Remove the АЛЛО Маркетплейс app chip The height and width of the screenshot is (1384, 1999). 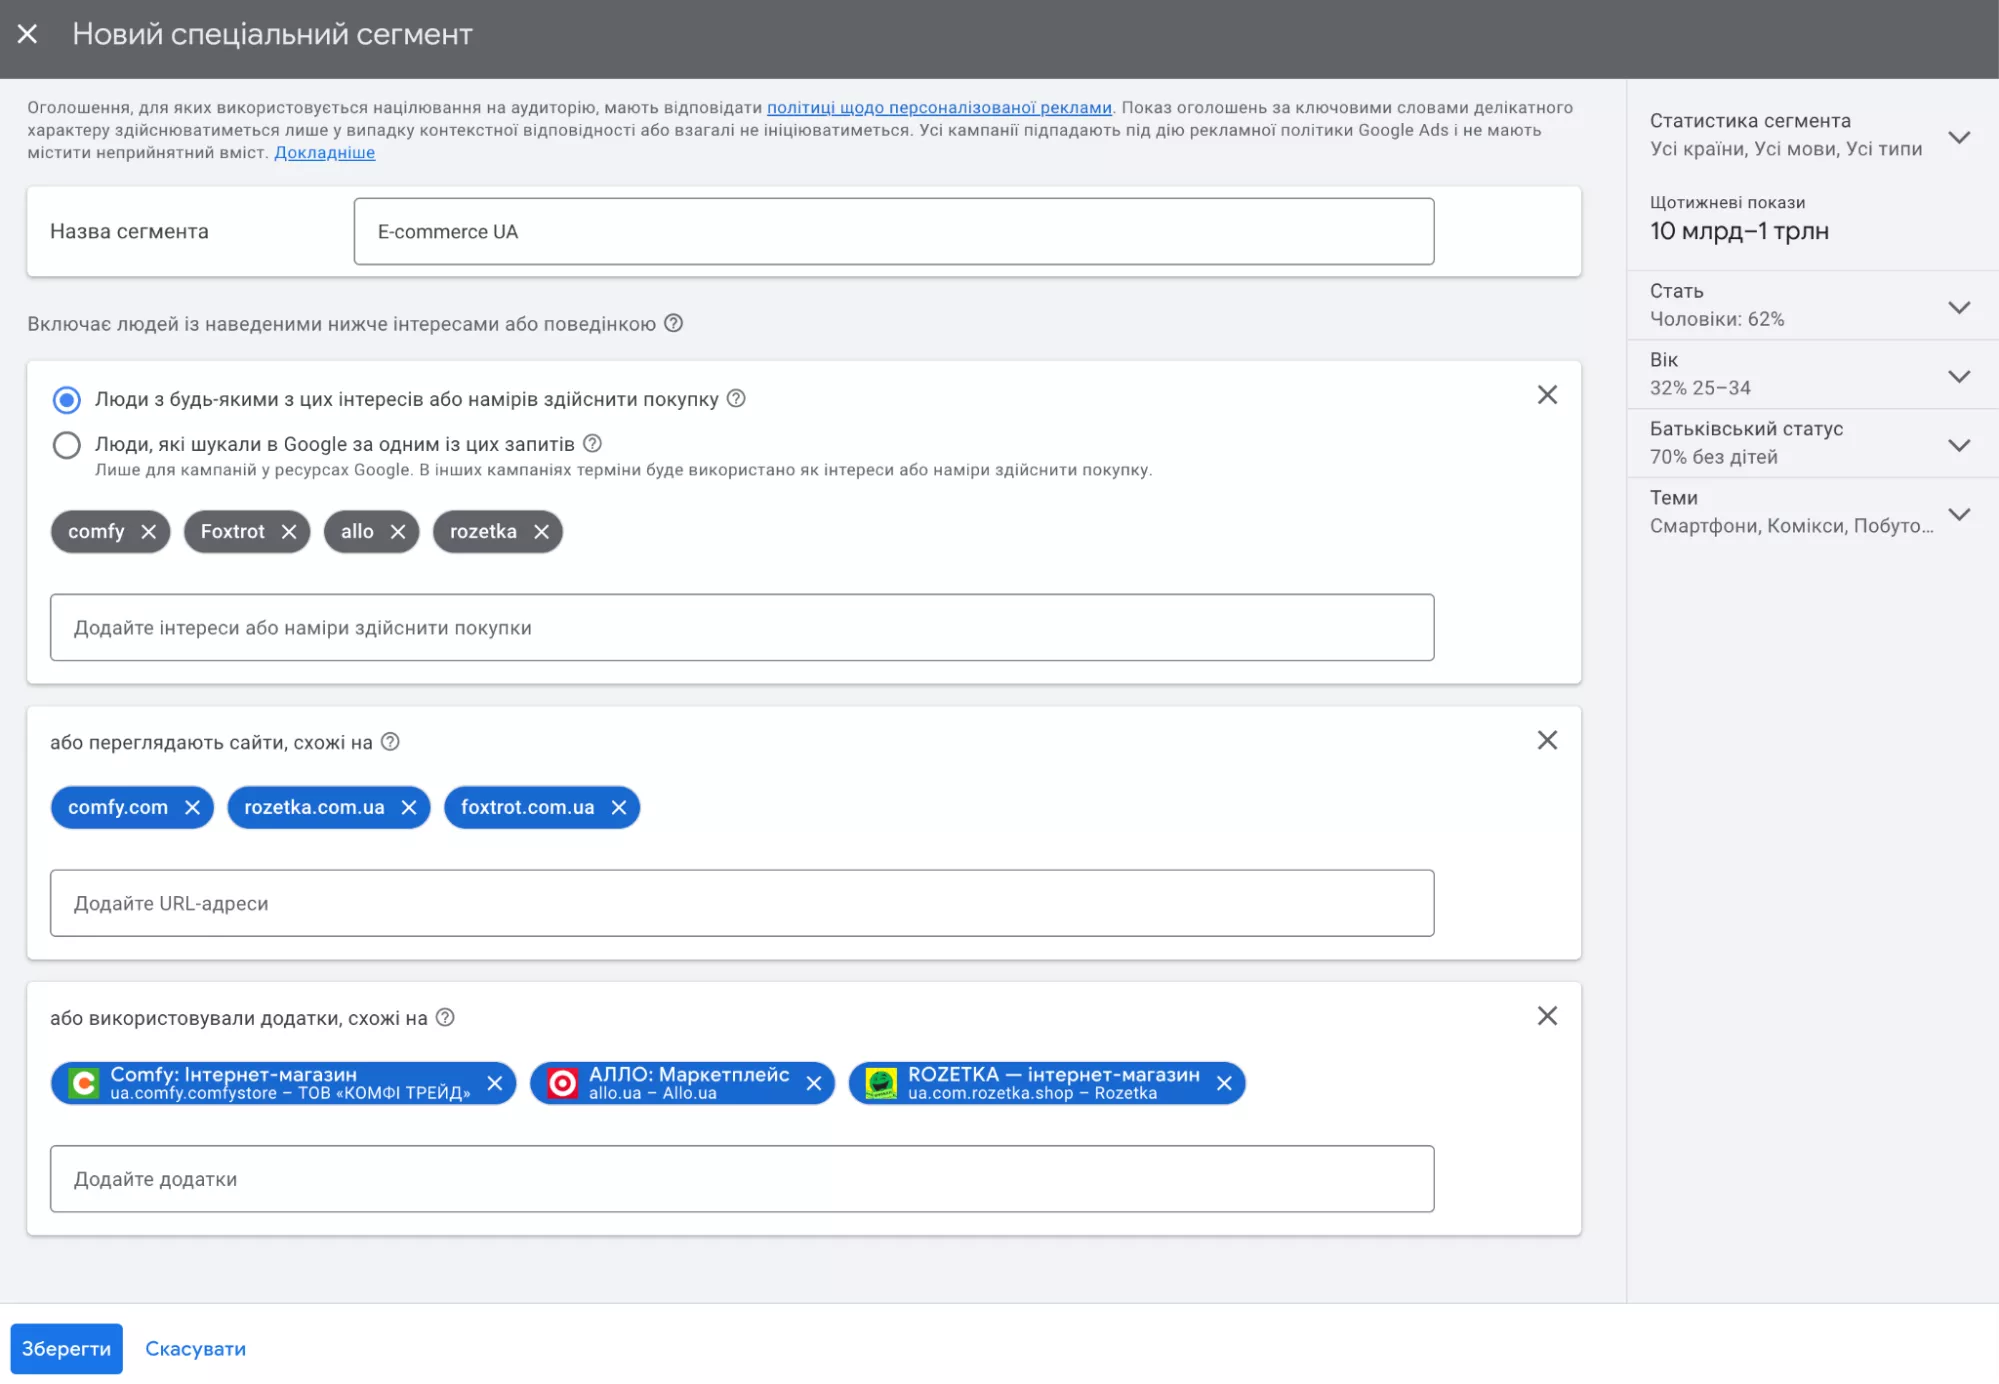tap(814, 1083)
